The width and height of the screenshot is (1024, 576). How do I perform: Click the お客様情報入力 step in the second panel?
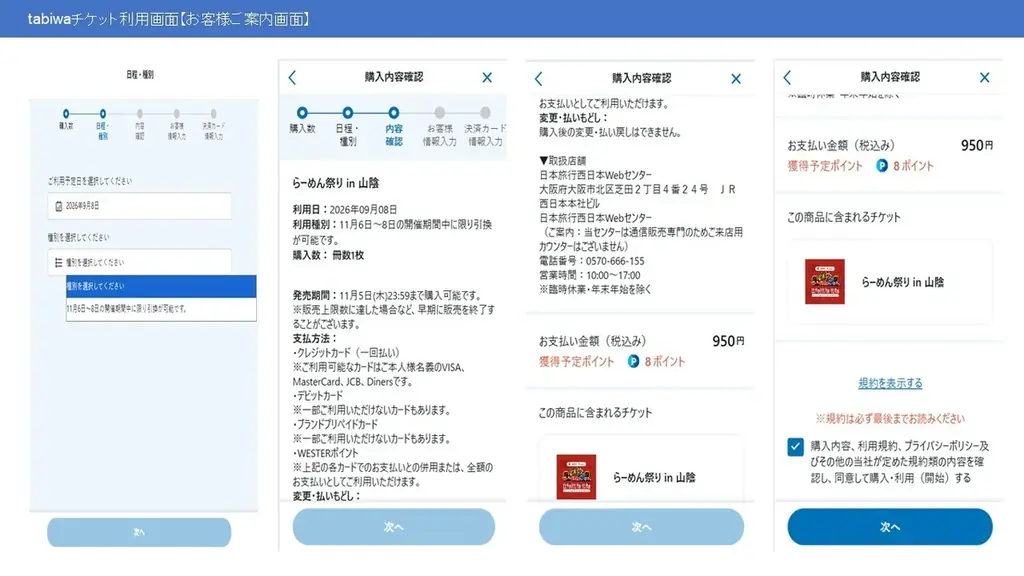pyautogui.click(x=440, y=127)
